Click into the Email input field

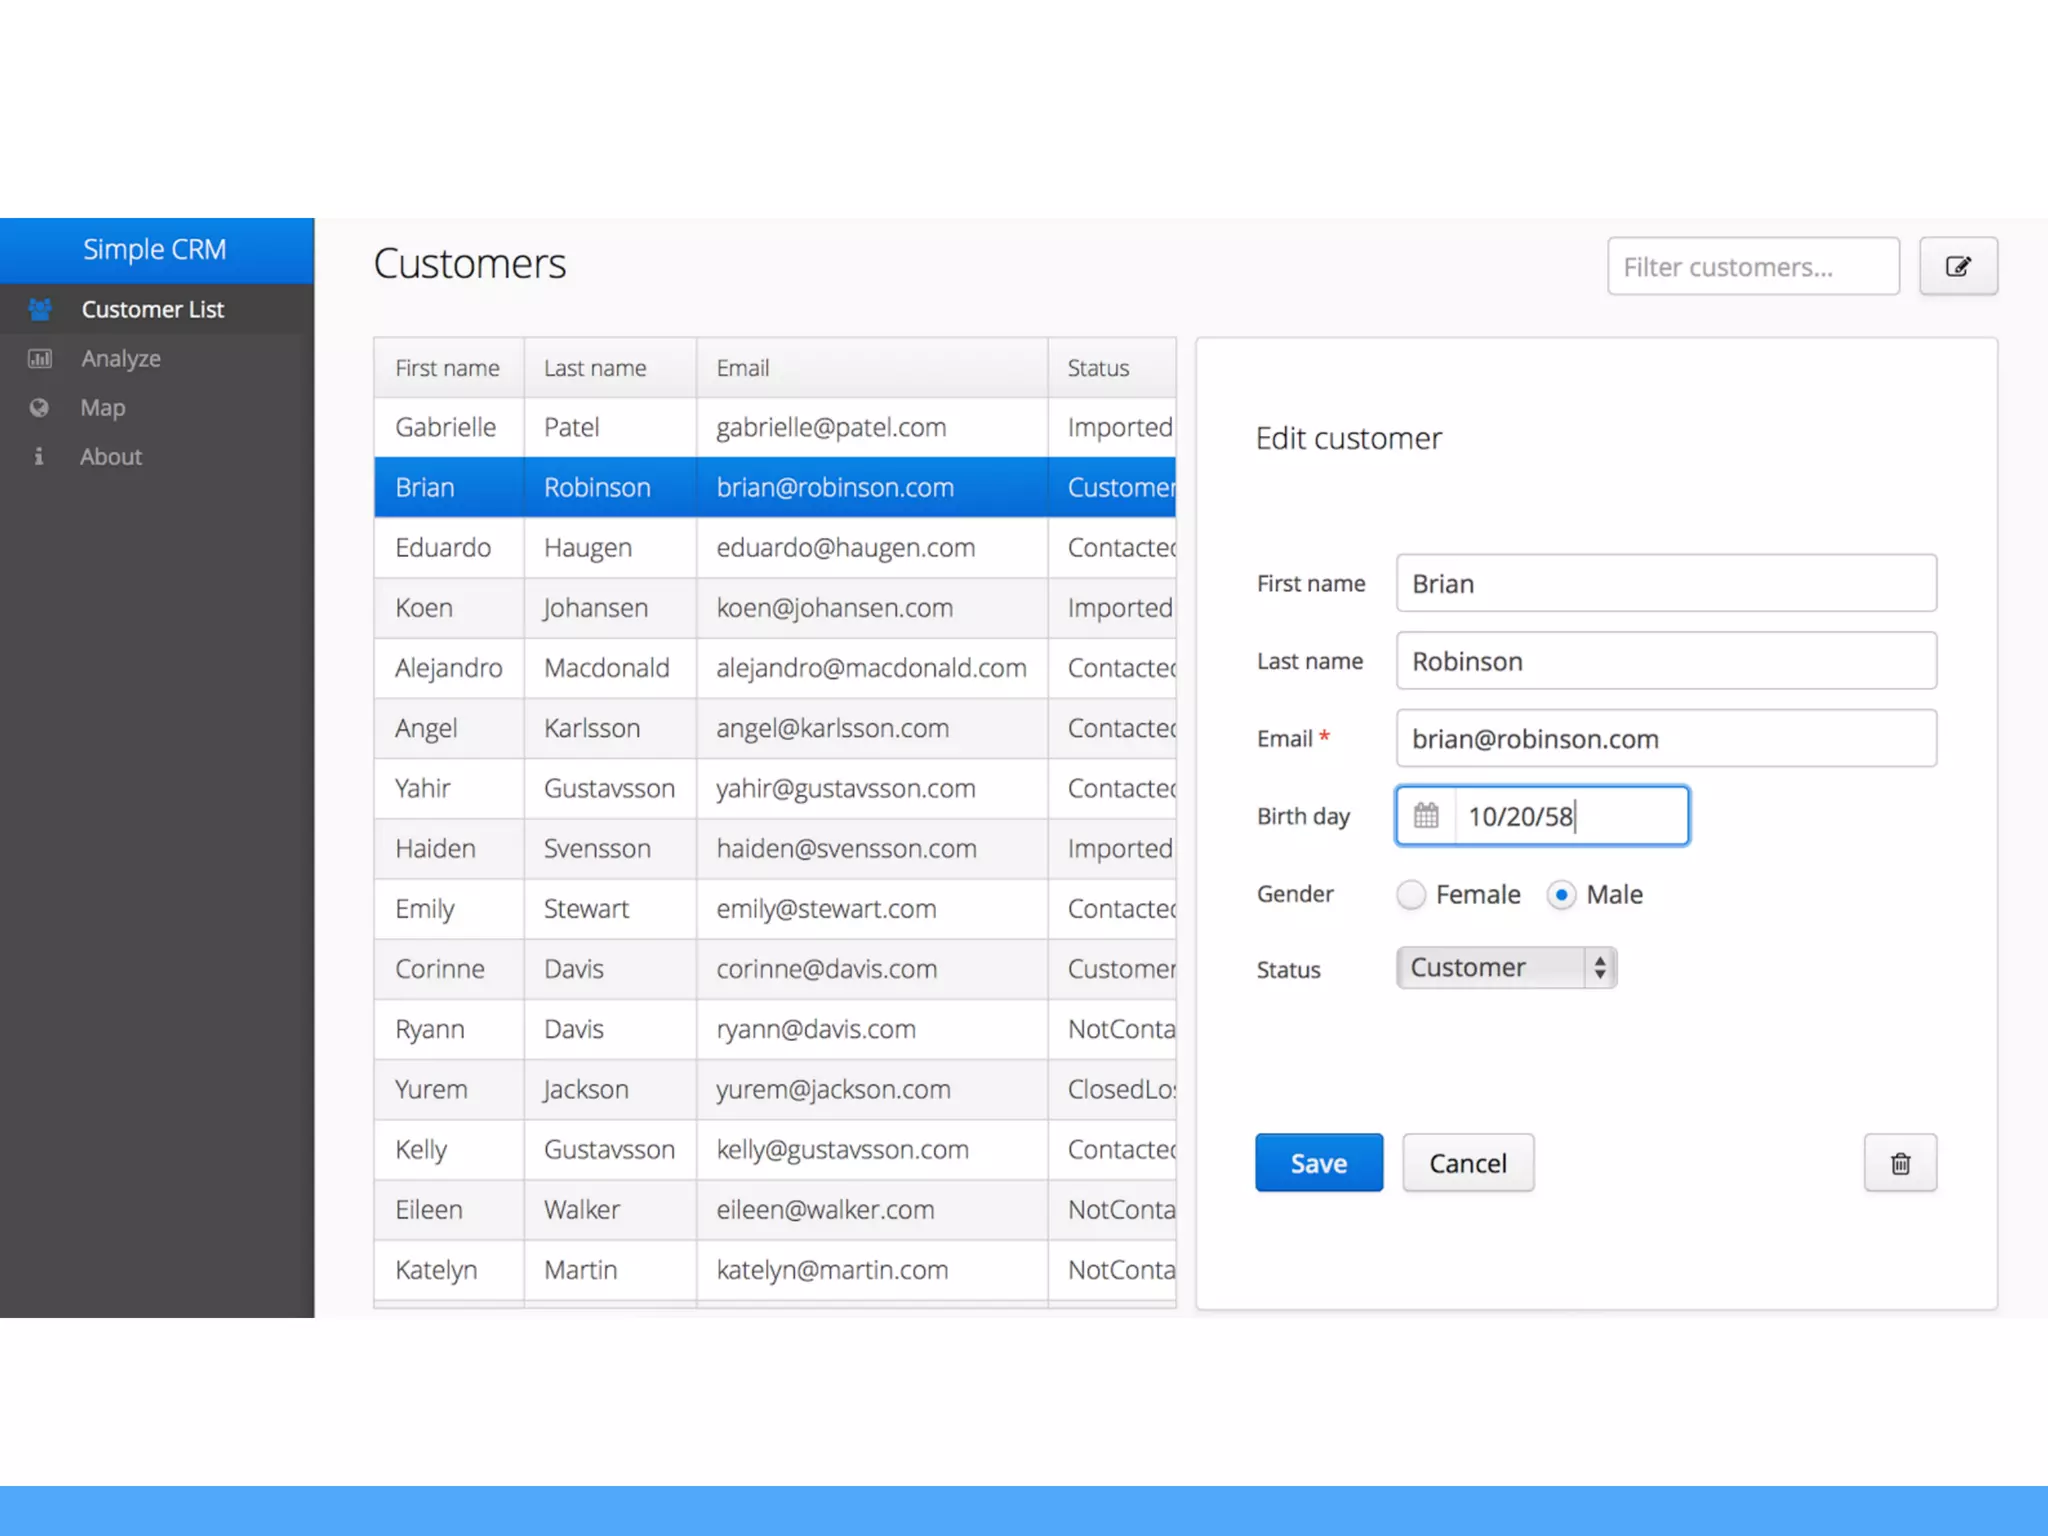[x=1665, y=739]
